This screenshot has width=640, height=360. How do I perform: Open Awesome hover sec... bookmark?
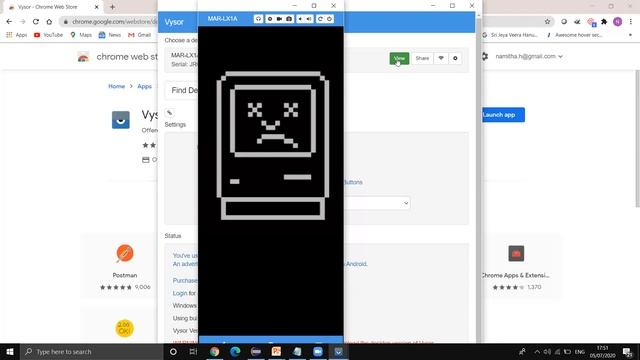click(574, 35)
